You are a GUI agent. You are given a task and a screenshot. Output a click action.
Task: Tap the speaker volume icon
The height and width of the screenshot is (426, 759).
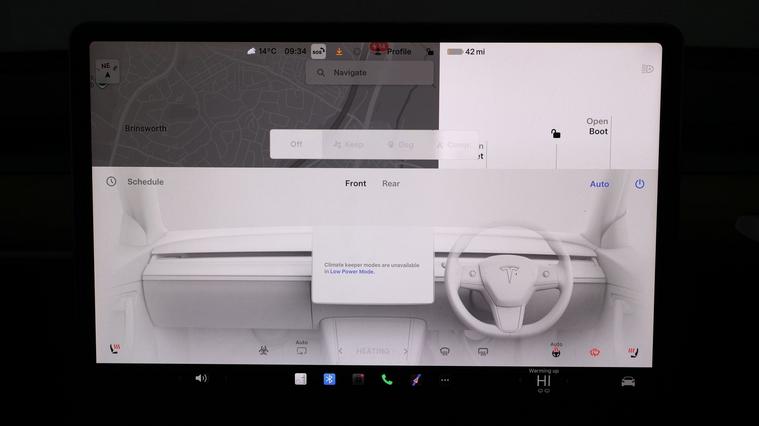201,379
